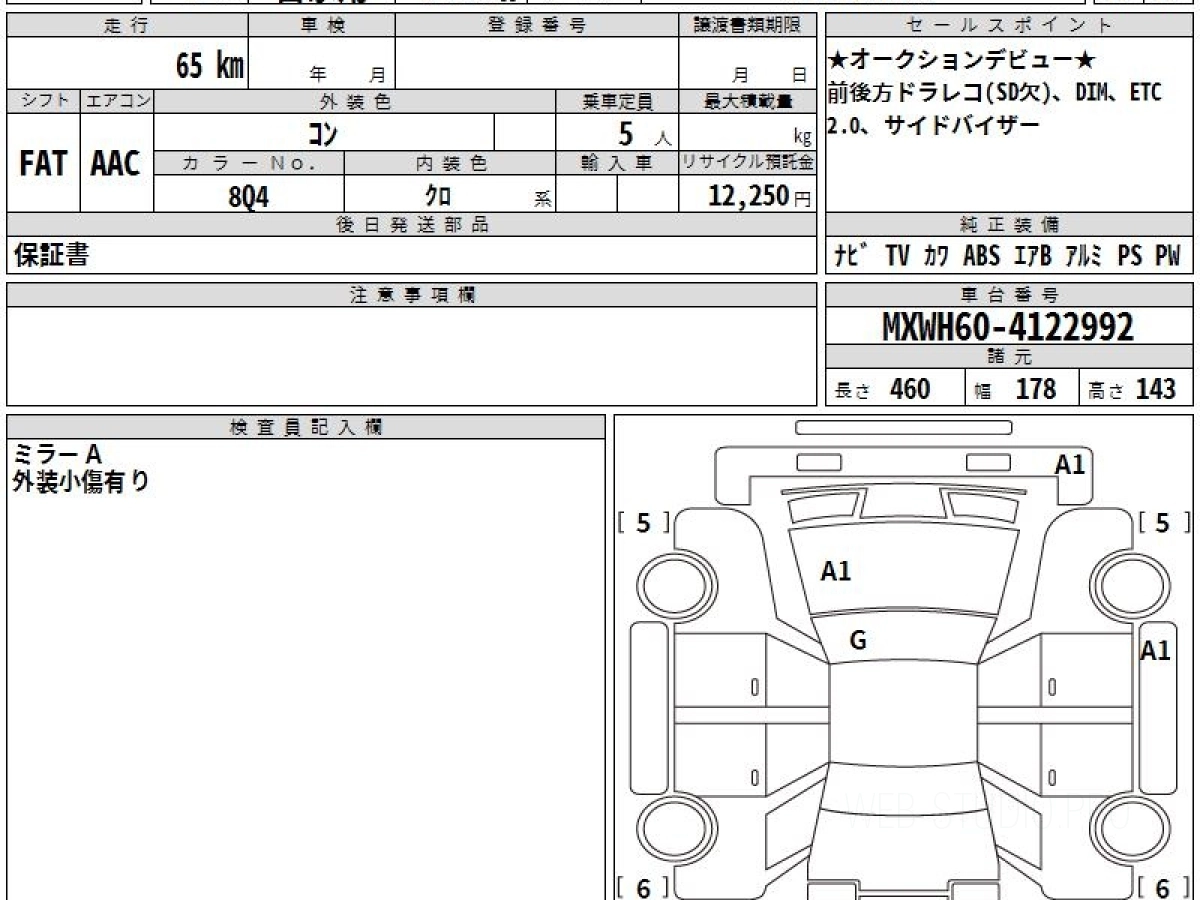1200x900 pixels.
Task: Select the "セールスポイント" section header
Action: pyautogui.click(x=1010, y=27)
